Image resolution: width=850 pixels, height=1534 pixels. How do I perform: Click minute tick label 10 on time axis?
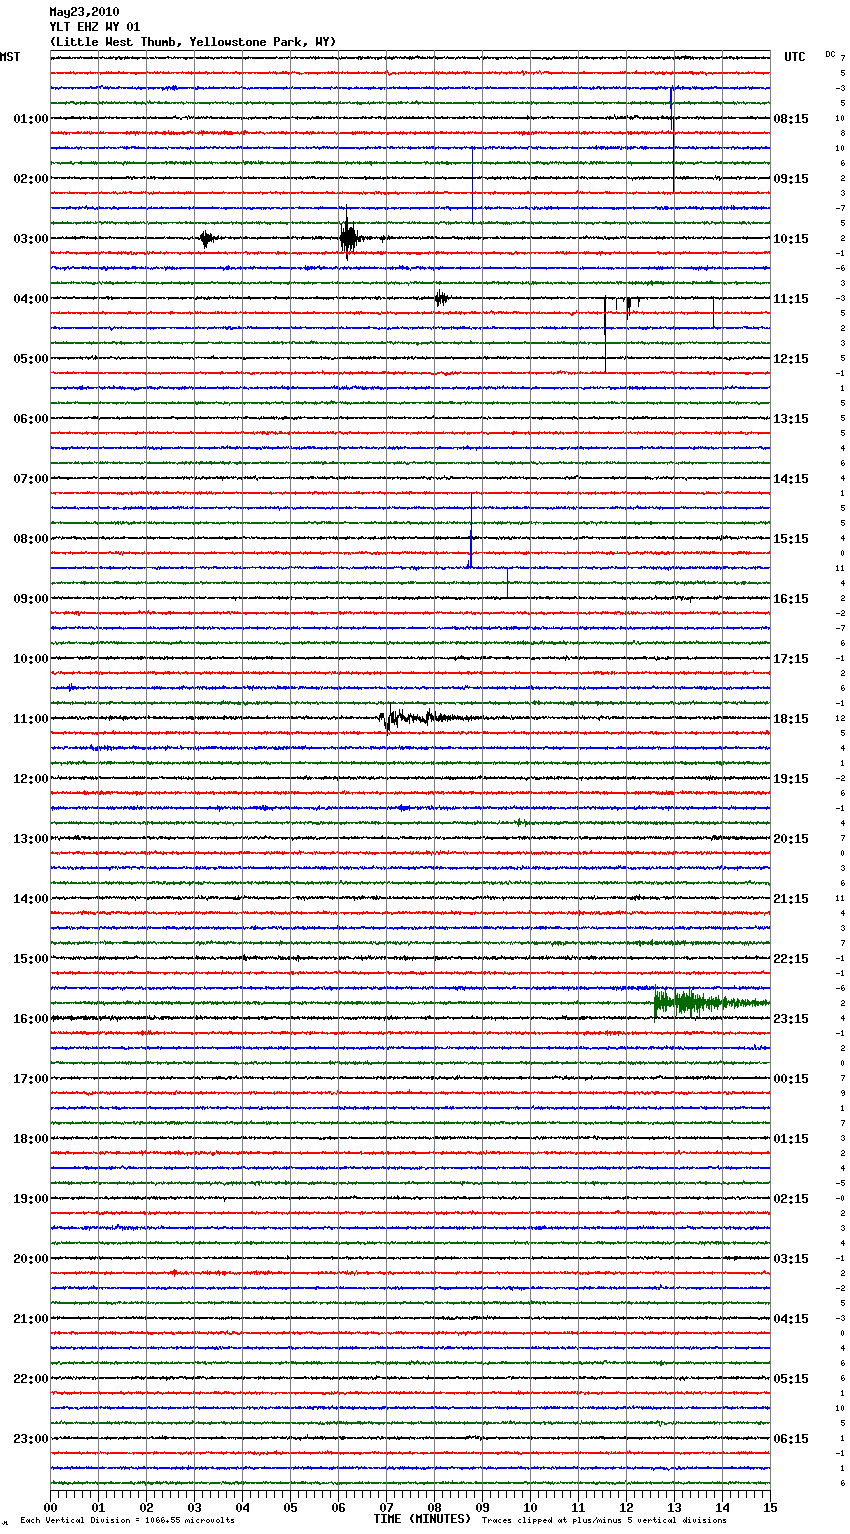click(530, 1507)
